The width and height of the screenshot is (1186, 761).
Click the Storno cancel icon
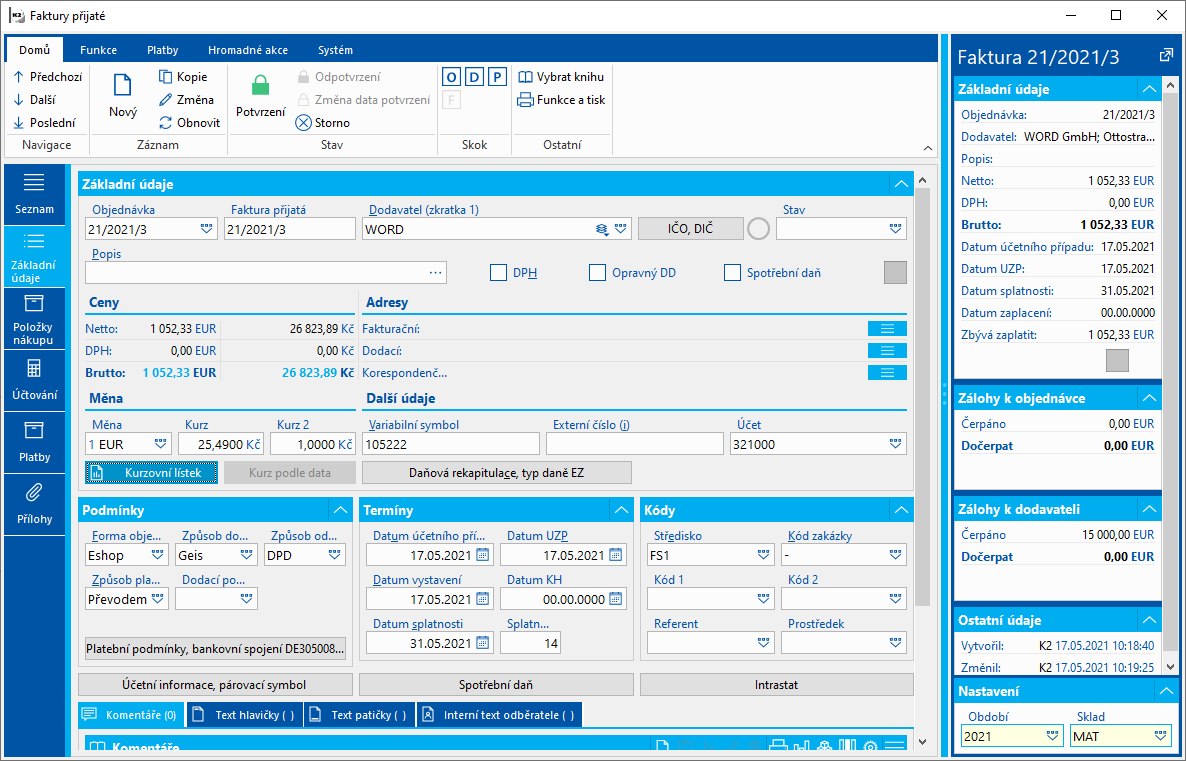(x=303, y=123)
